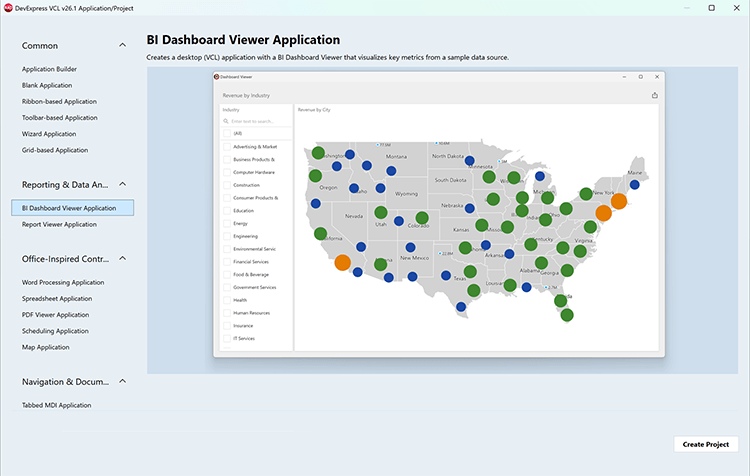
Task: Select Tabbed MDI Application template
Action: (56, 405)
